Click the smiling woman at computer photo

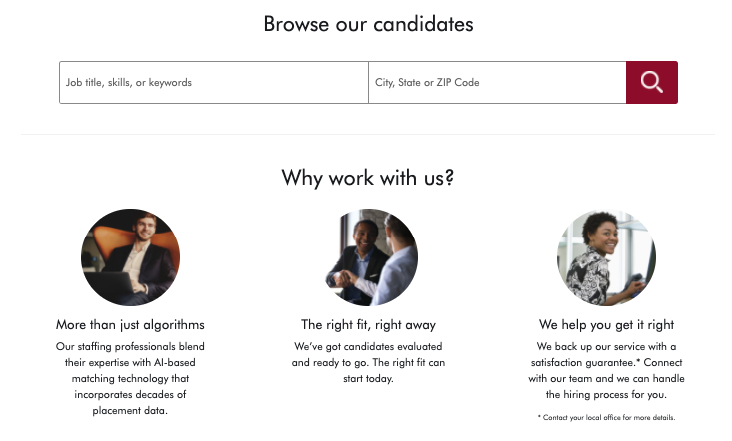click(x=606, y=257)
